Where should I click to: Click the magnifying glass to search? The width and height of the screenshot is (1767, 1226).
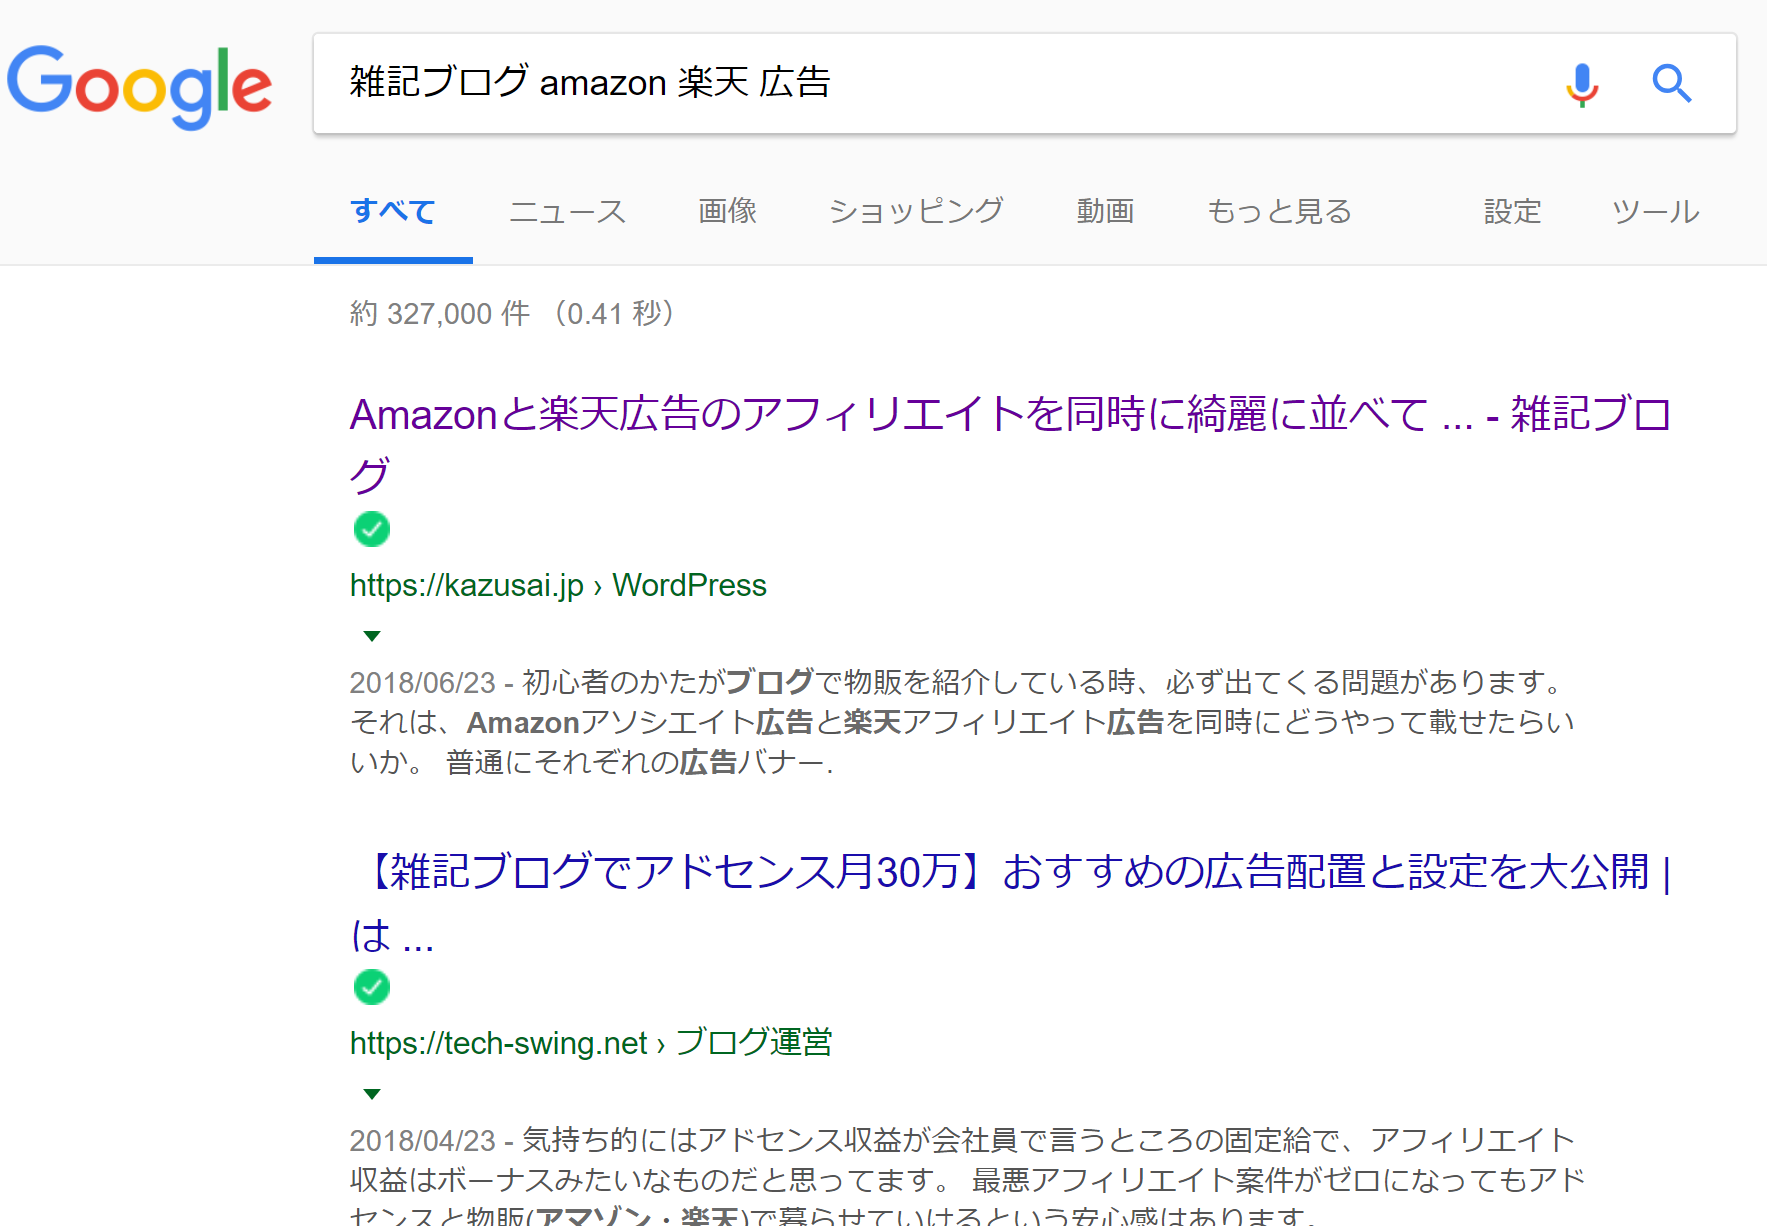tap(1671, 84)
